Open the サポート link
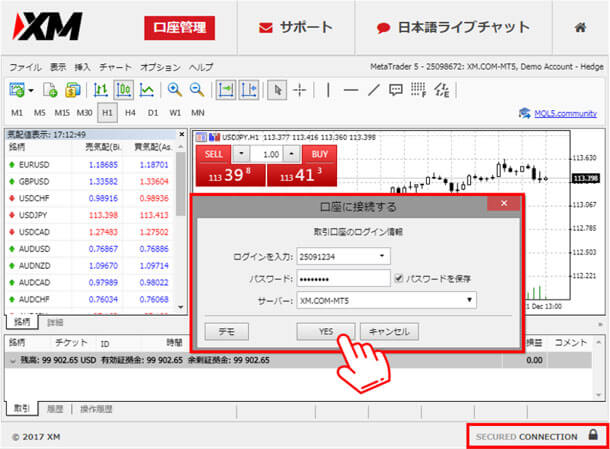This screenshot has height=449, width=610. point(296,27)
